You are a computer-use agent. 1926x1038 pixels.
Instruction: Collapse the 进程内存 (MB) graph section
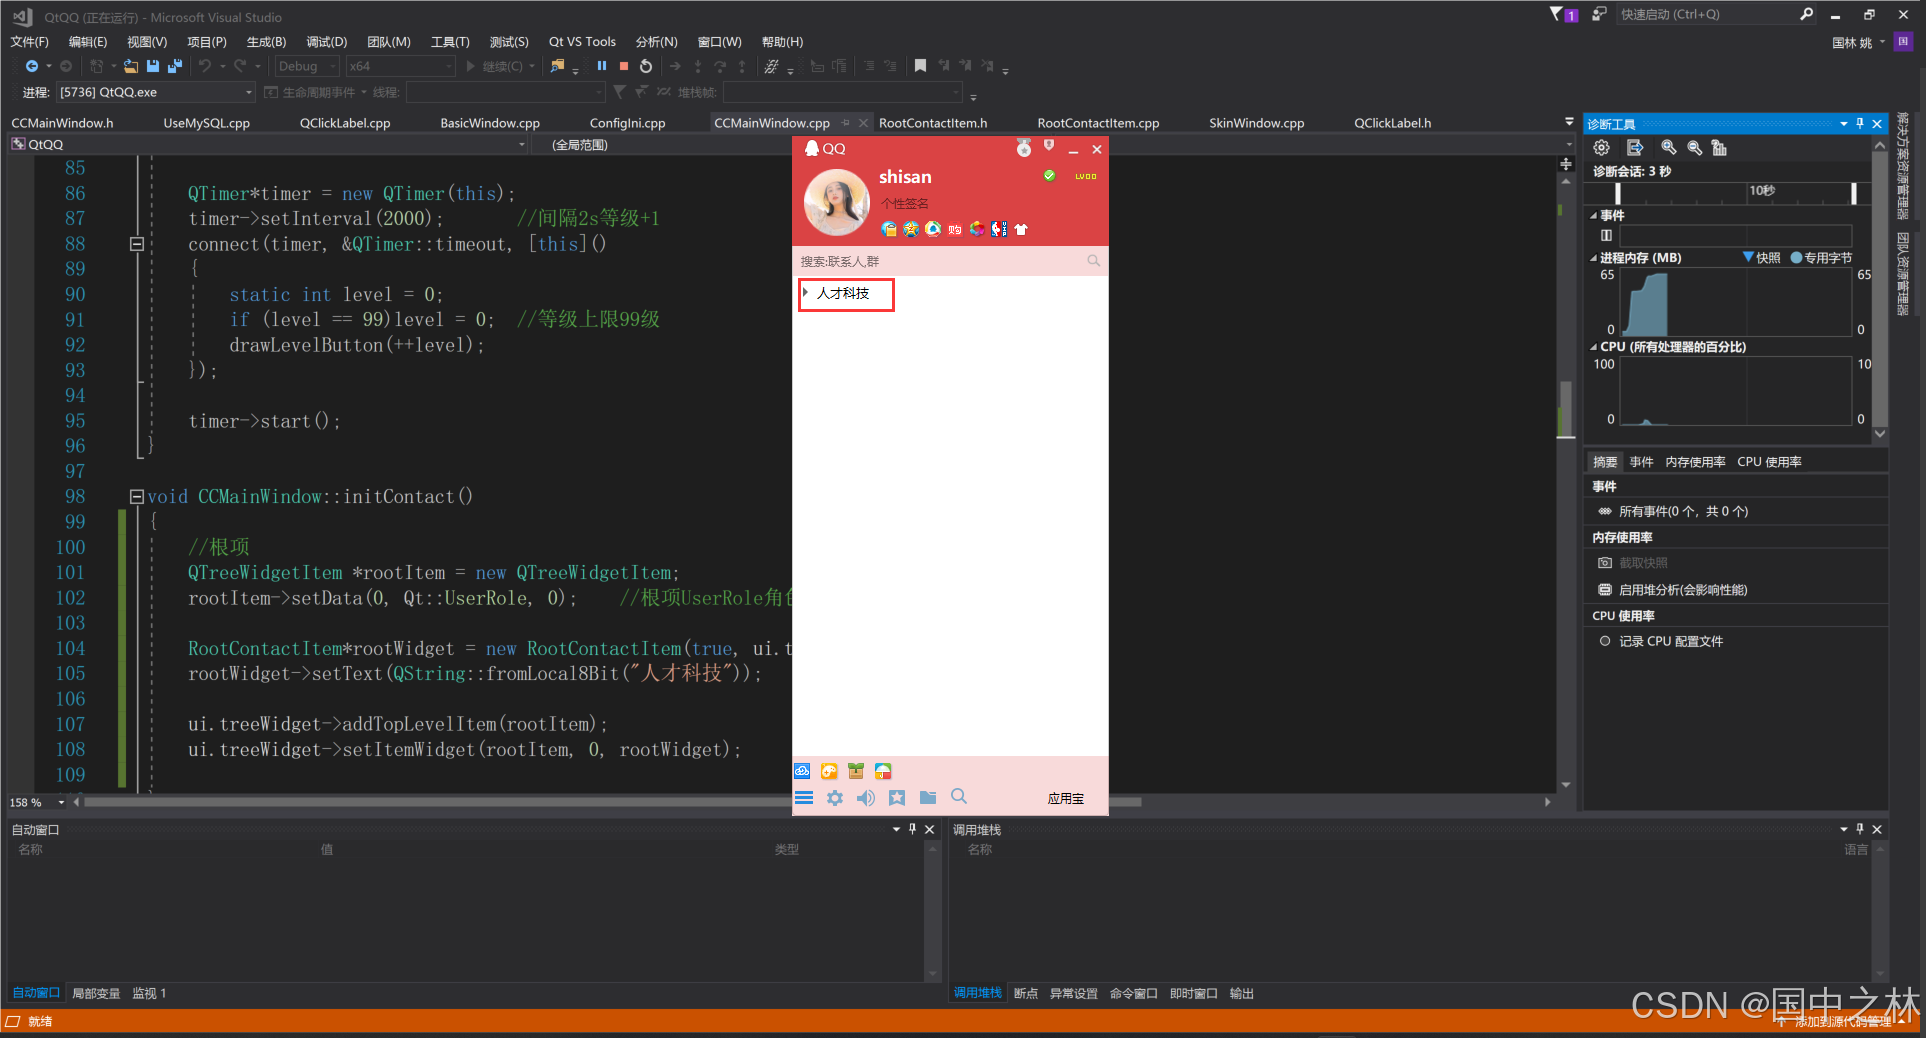[x=1594, y=258]
